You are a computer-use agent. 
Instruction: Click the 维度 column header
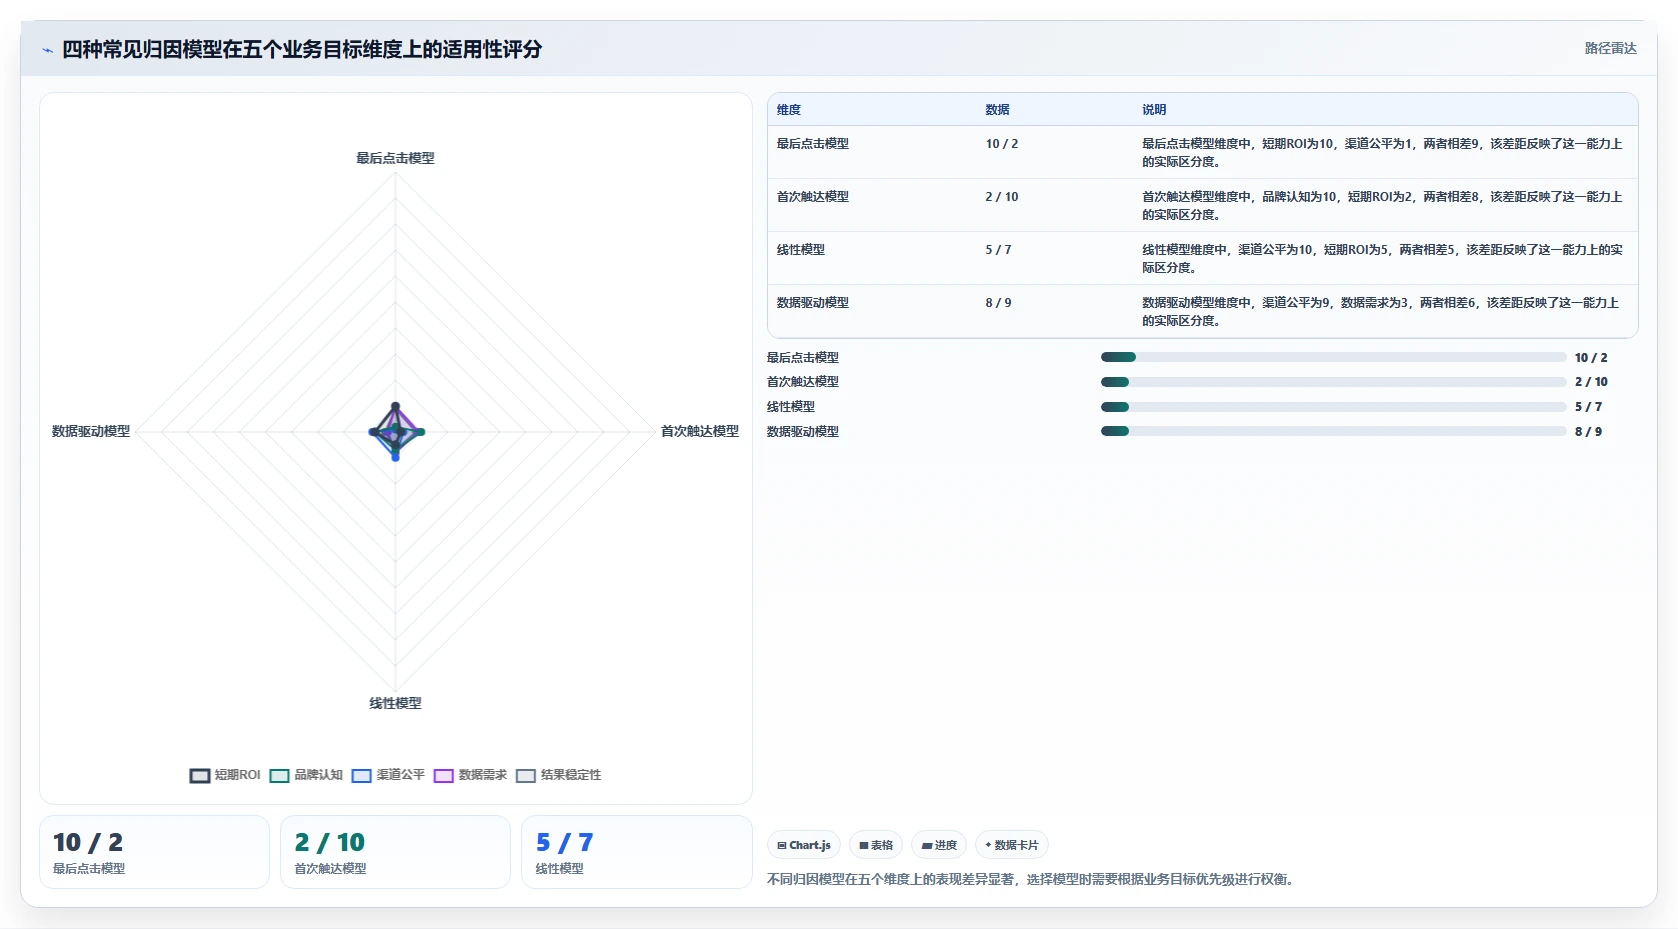point(789,110)
